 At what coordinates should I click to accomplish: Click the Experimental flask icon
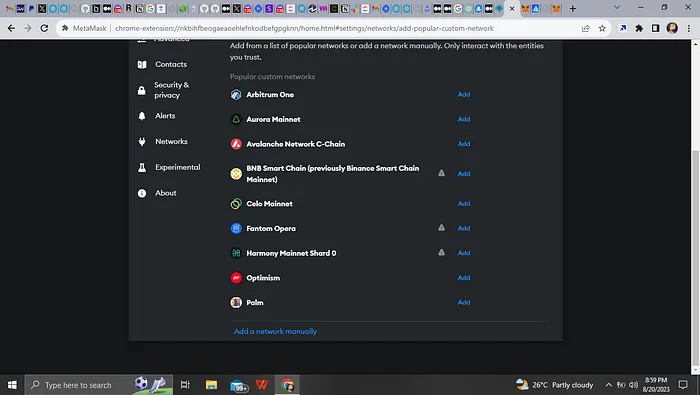click(x=142, y=167)
